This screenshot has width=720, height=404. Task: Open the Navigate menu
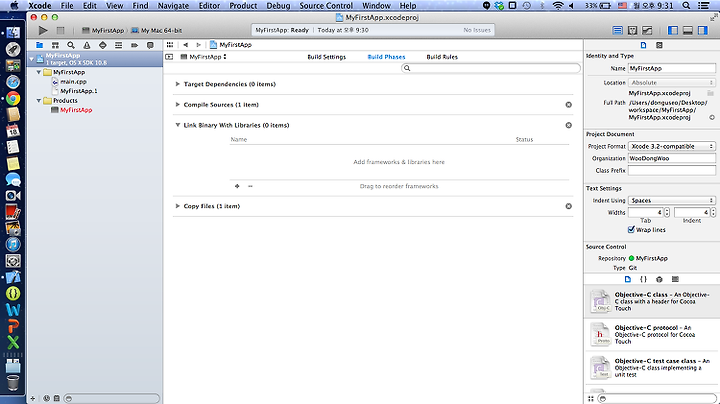click(173, 6)
